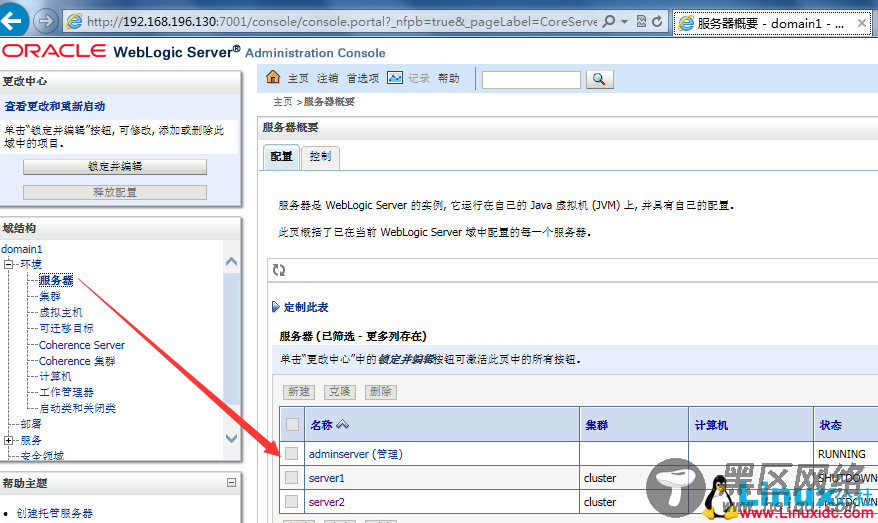Collapse the 帮助主题 panel
This screenshot has height=523, width=878.
pos(231,483)
